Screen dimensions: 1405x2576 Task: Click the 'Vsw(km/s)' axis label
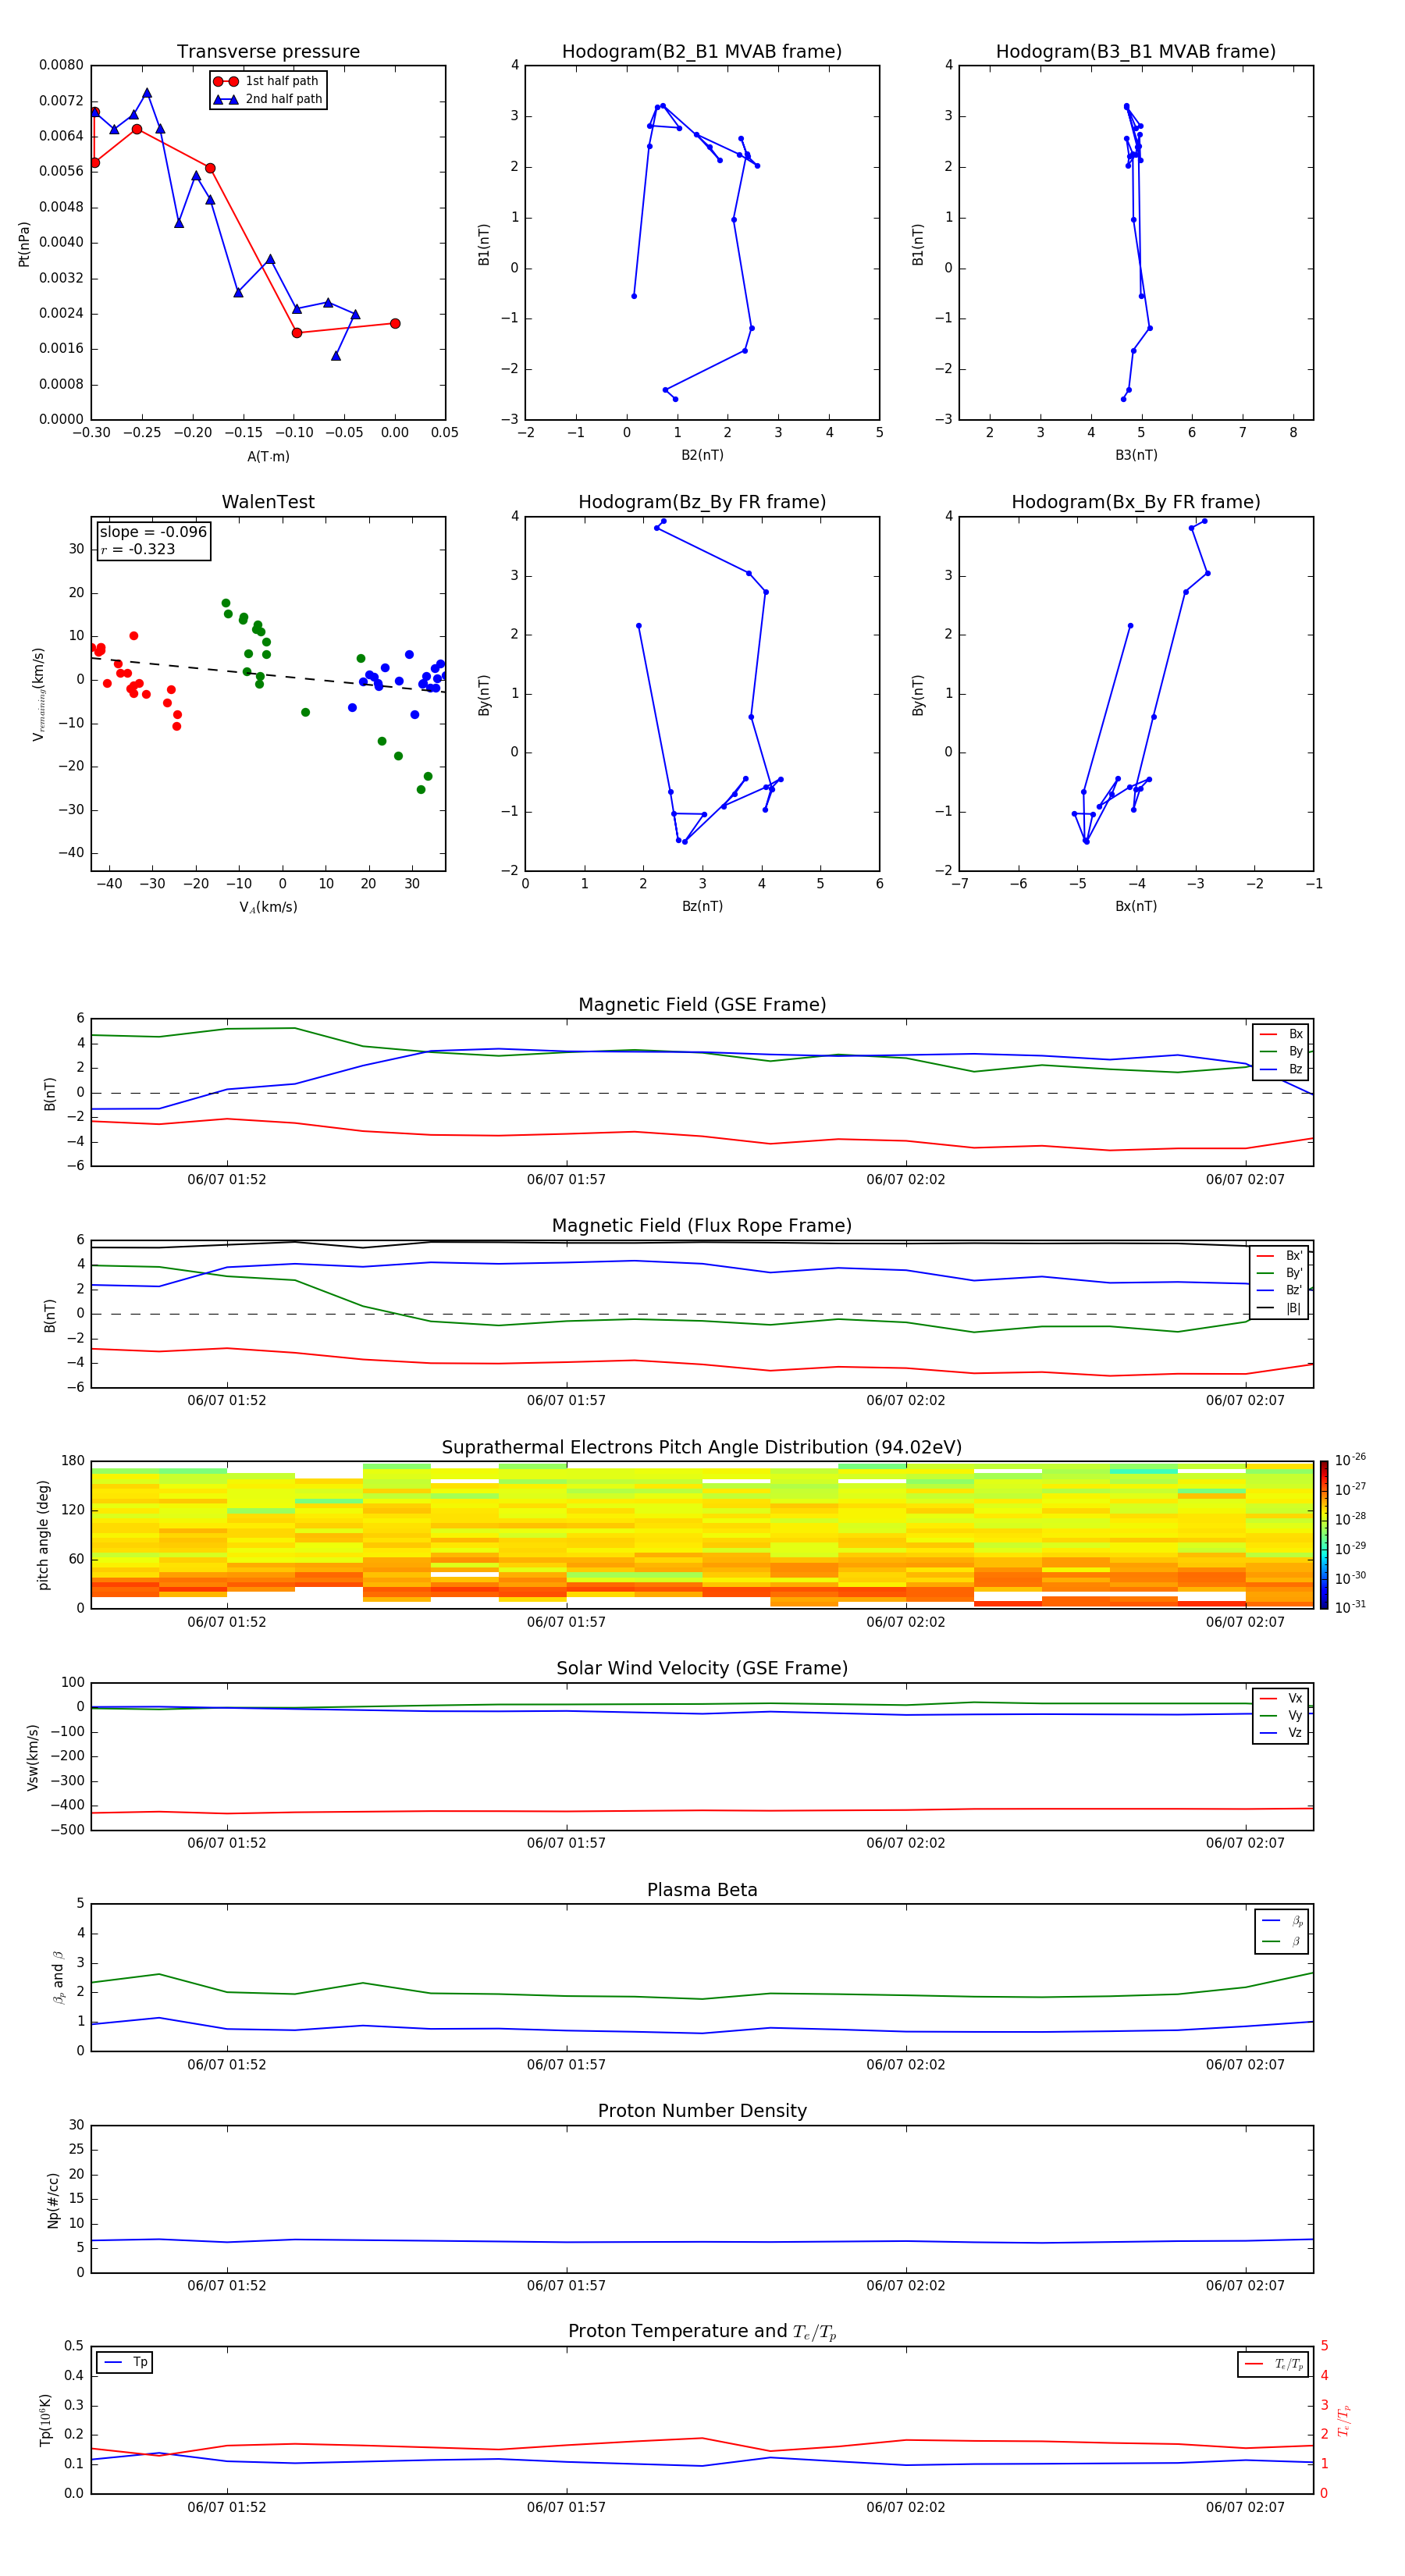32,1757
